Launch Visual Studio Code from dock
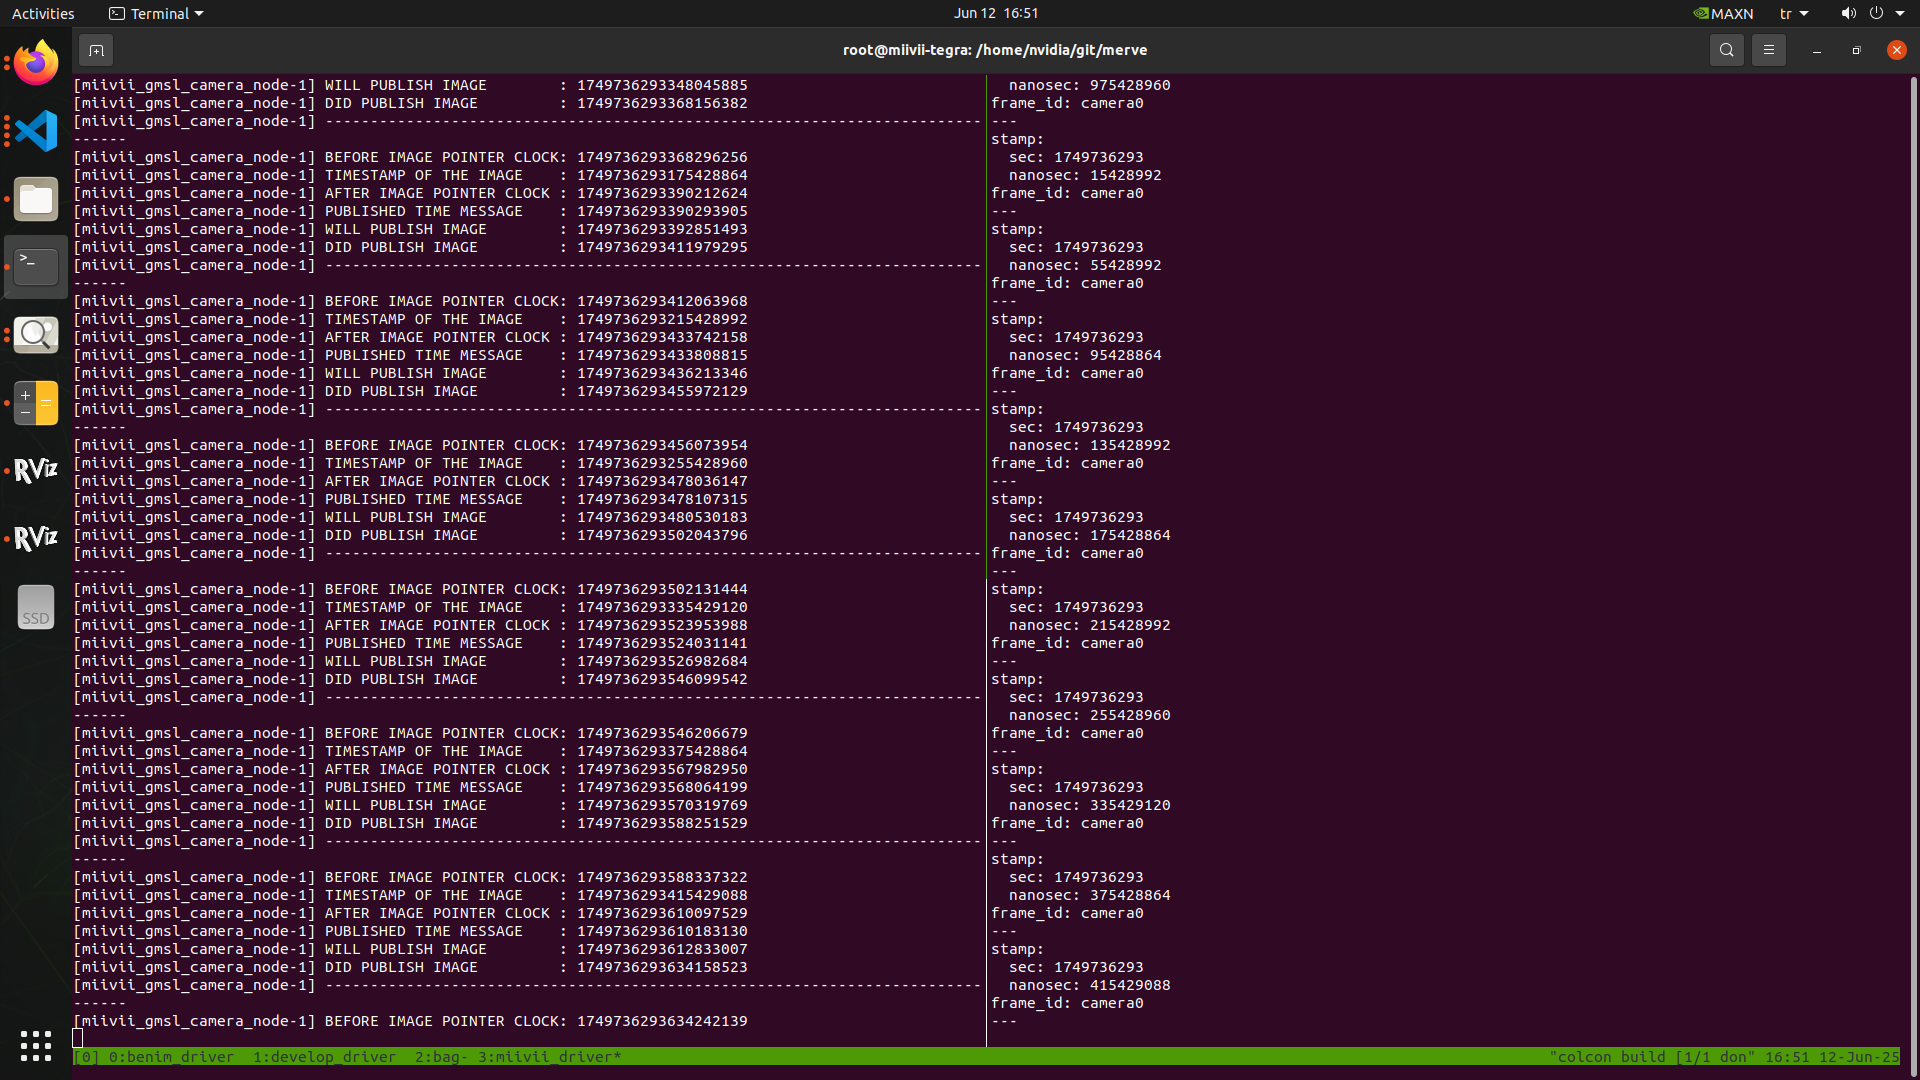 (x=36, y=131)
